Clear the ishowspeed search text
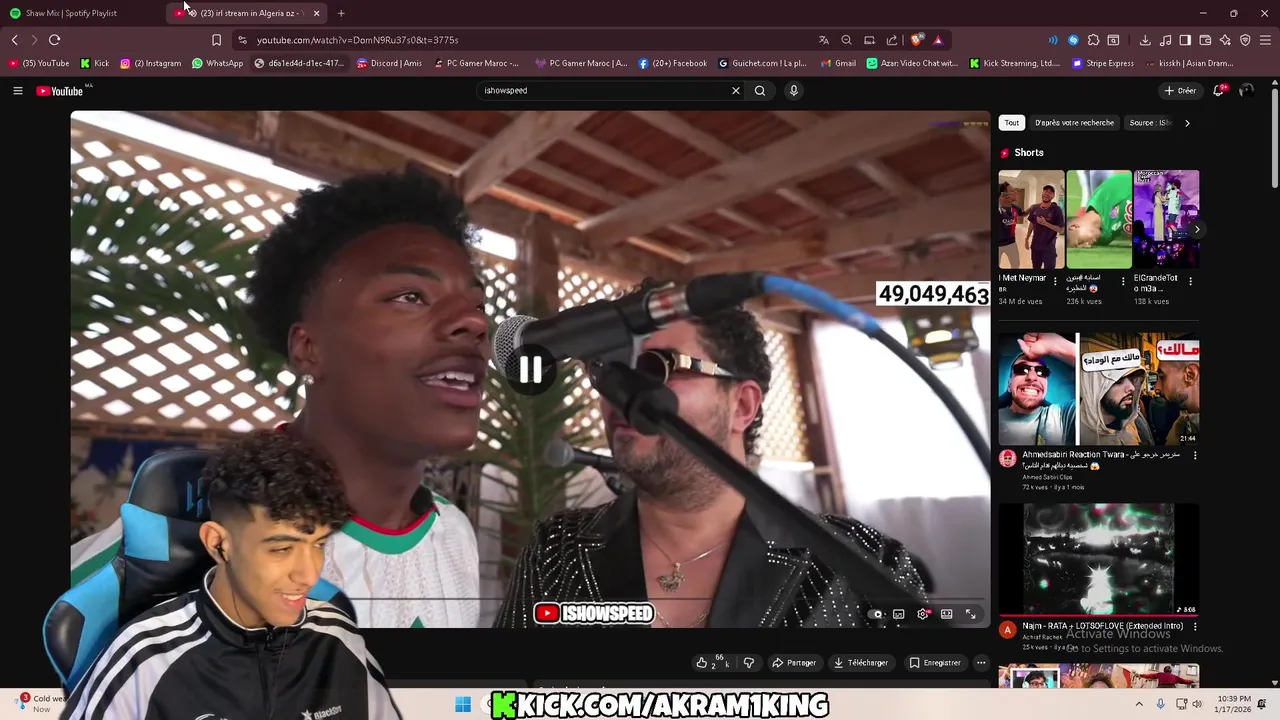The width and height of the screenshot is (1280, 720). pos(735,91)
